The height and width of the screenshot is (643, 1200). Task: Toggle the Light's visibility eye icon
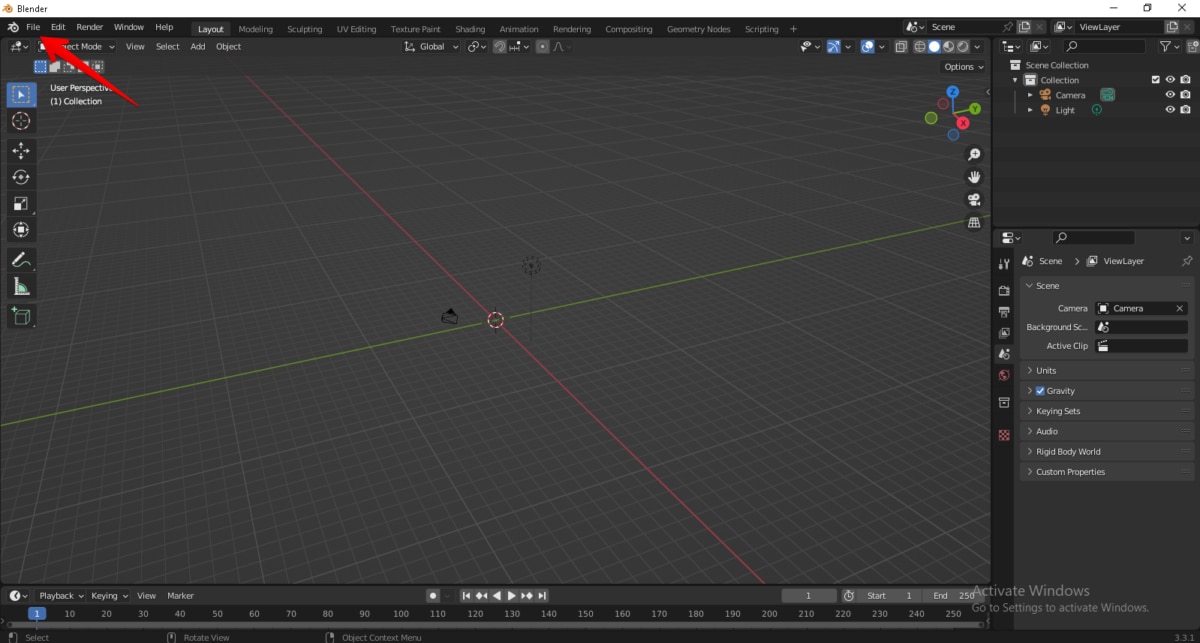point(1169,109)
